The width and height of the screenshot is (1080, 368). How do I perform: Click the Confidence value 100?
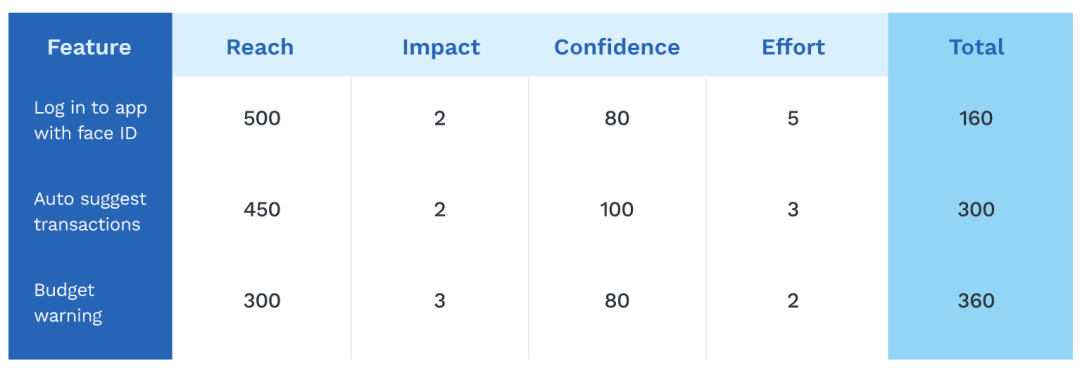(x=616, y=209)
